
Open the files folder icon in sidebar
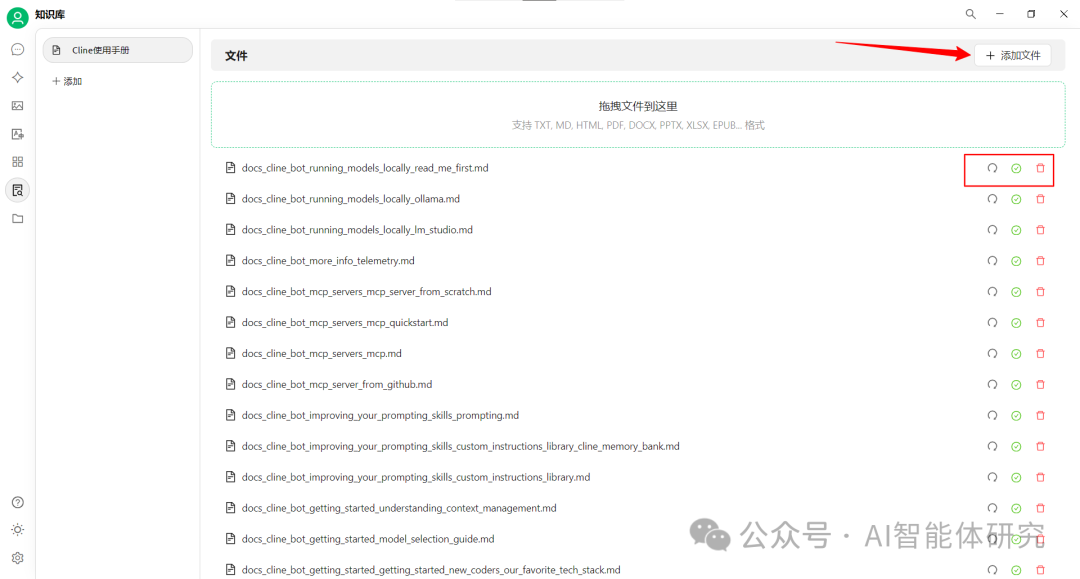[x=18, y=219]
